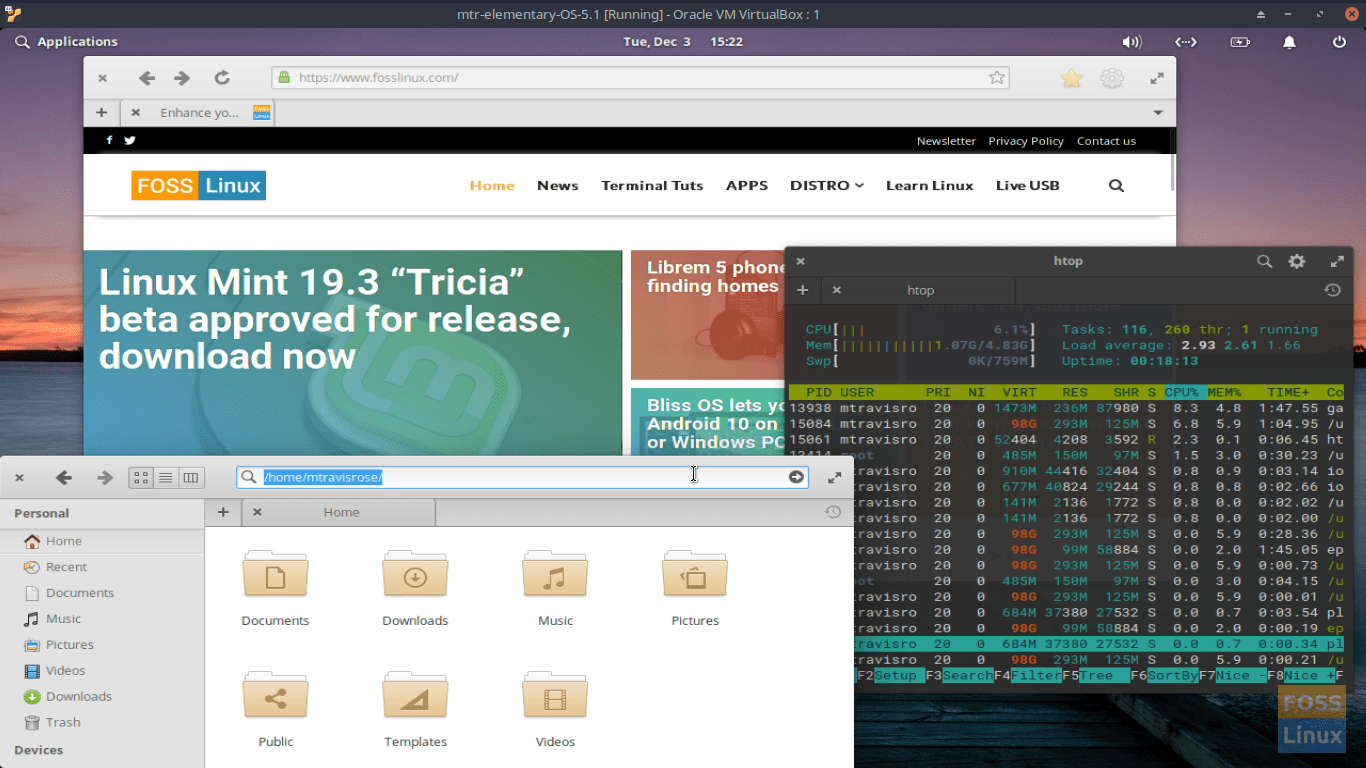The height and width of the screenshot is (768, 1366).
Task: Open search in the htop terminal
Action: (x=1265, y=261)
